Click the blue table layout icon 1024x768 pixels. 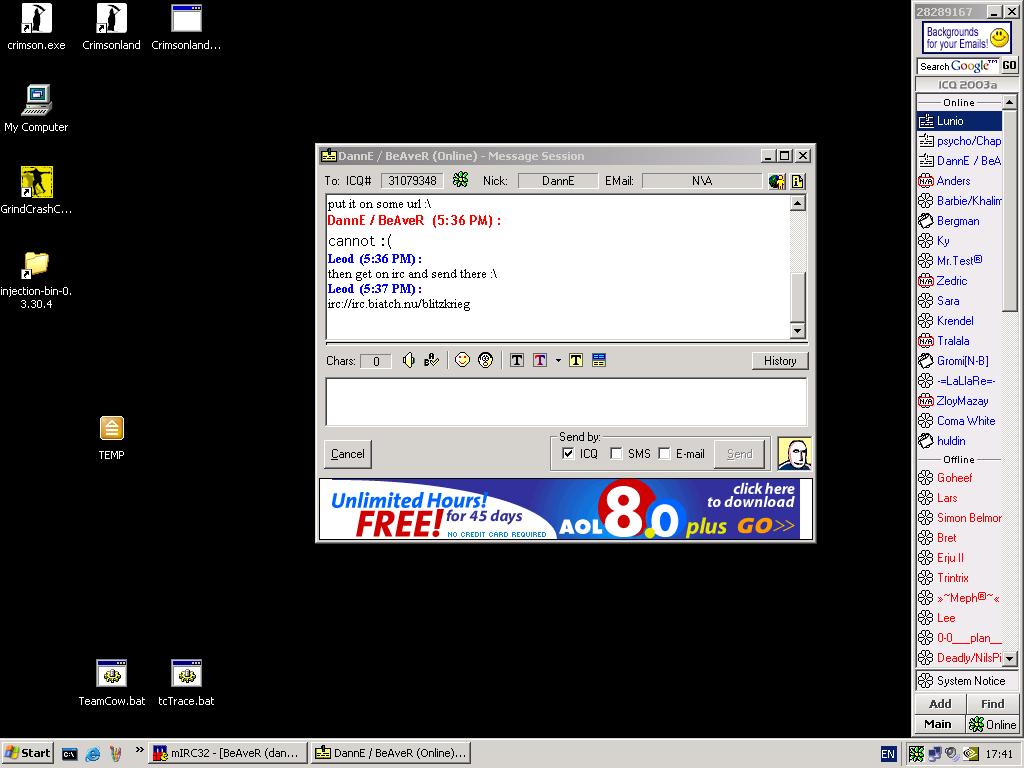599,360
